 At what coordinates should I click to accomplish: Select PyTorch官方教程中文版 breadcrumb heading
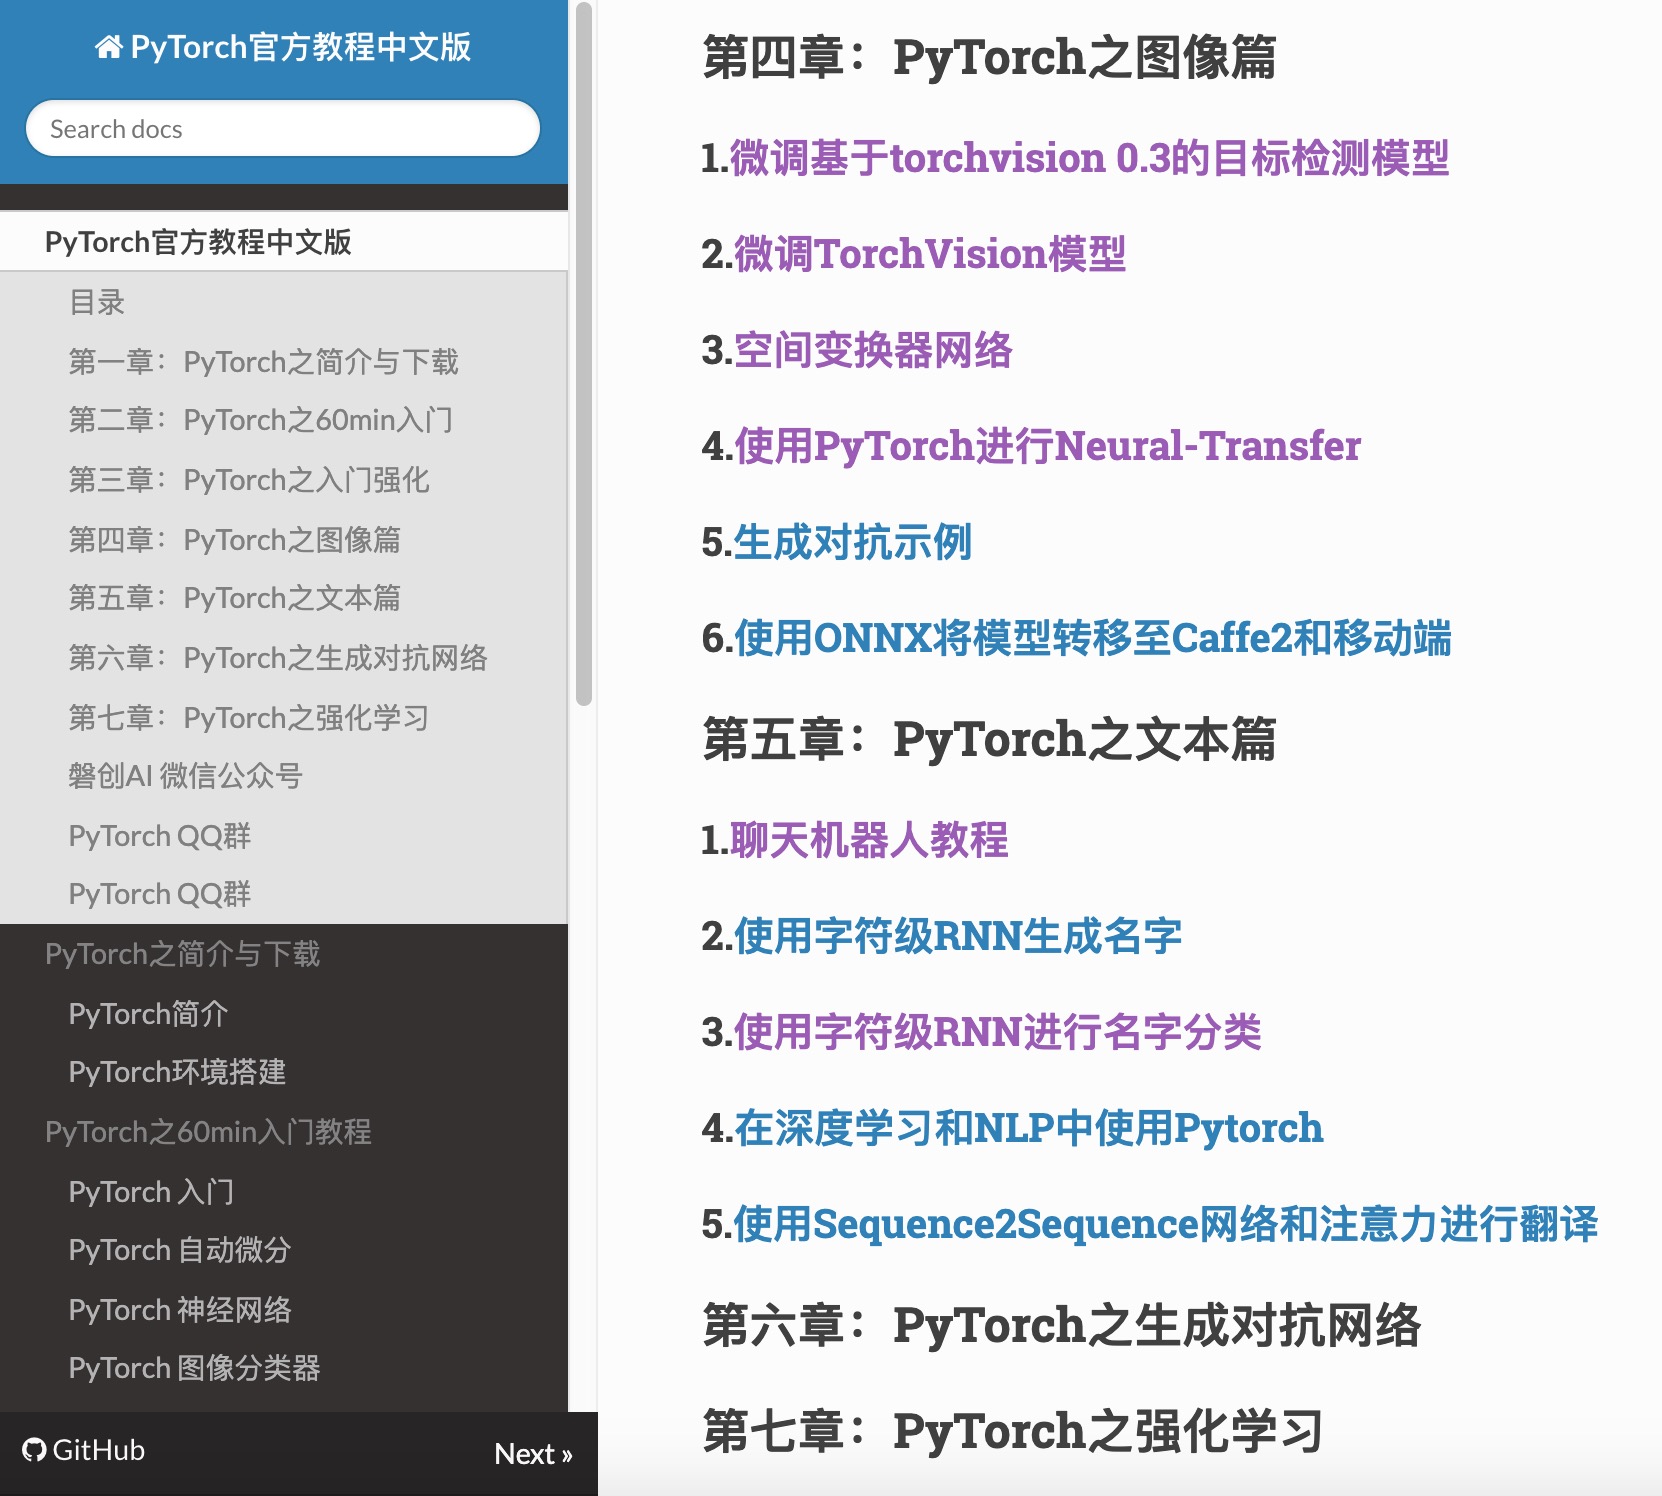point(199,242)
